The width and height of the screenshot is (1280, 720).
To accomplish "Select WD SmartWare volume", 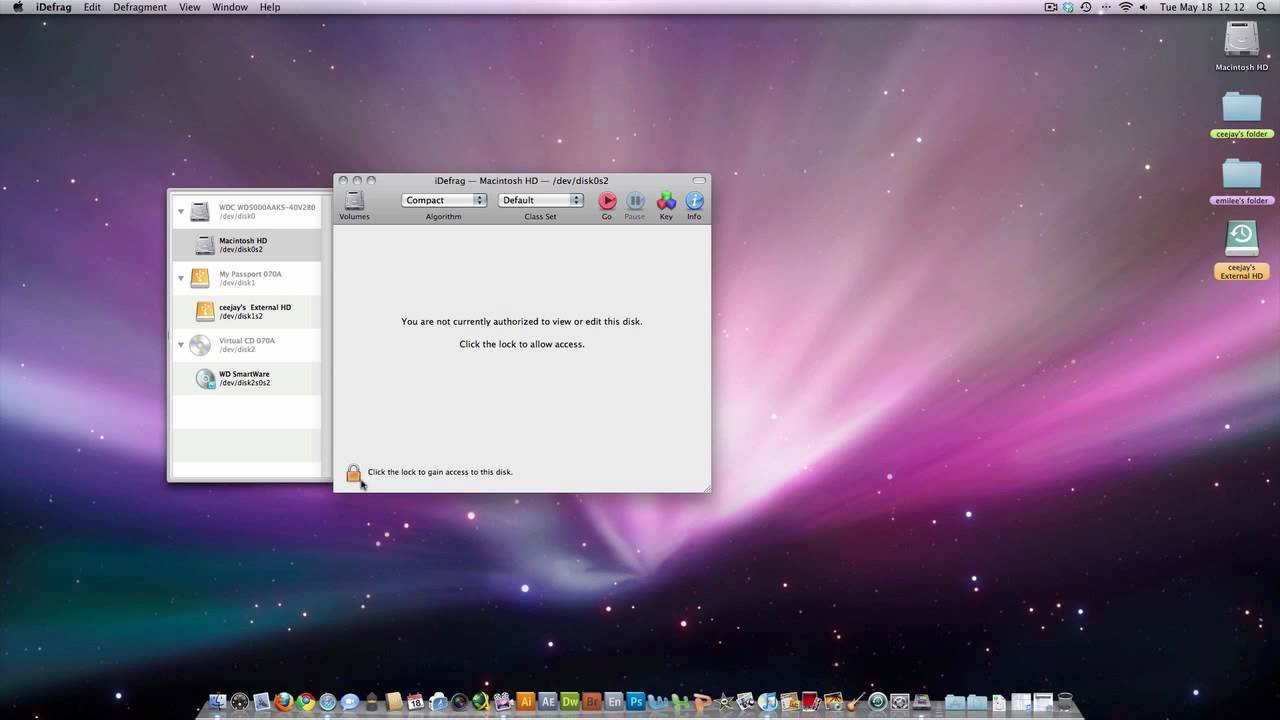I will pos(244,378).
